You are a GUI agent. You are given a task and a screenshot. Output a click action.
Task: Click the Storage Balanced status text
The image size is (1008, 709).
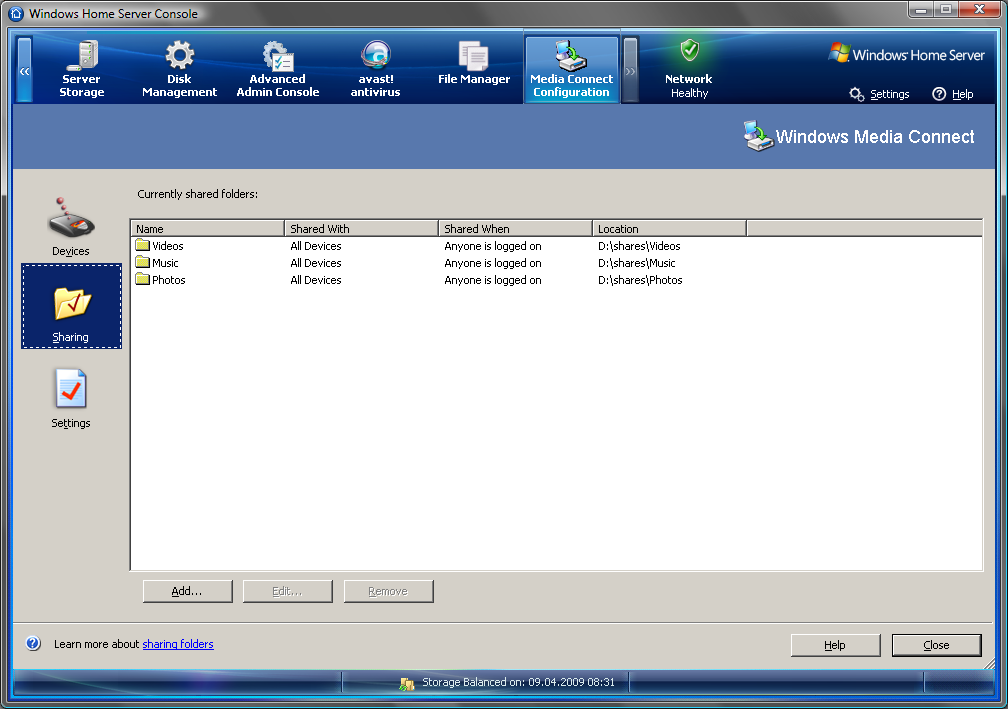pyautogui.click(x=518, y=682)
